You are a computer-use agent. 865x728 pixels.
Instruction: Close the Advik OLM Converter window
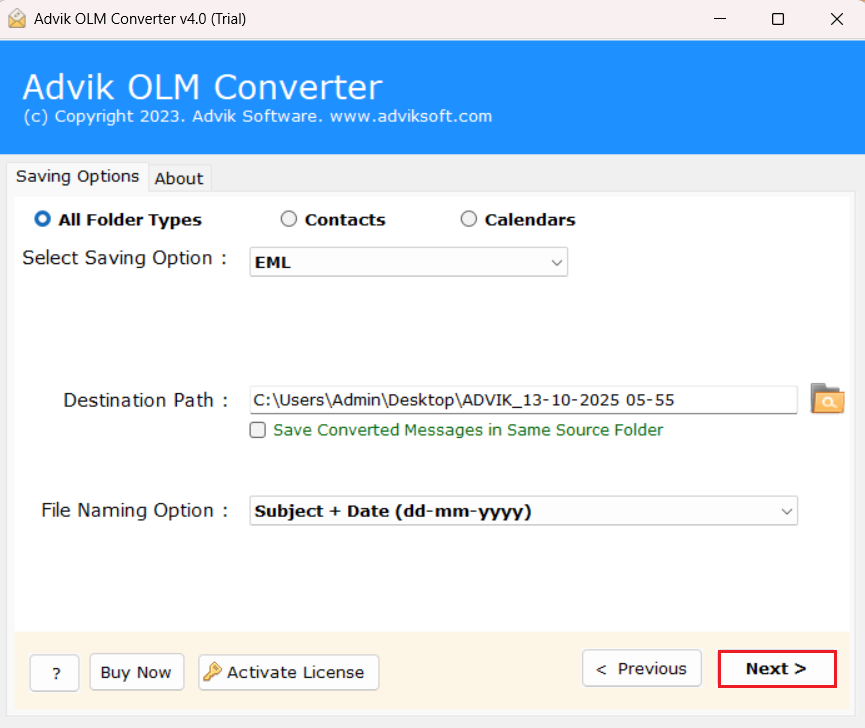[835, 19]
